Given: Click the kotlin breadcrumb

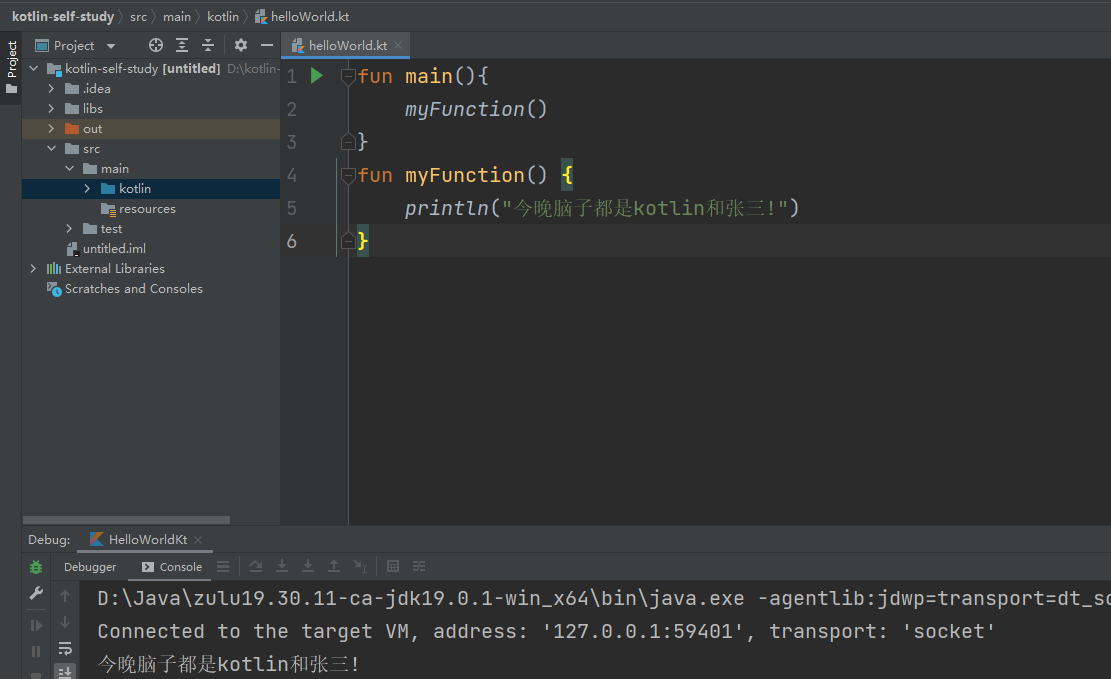Looking at the screenshot, I should coord(223,16).
